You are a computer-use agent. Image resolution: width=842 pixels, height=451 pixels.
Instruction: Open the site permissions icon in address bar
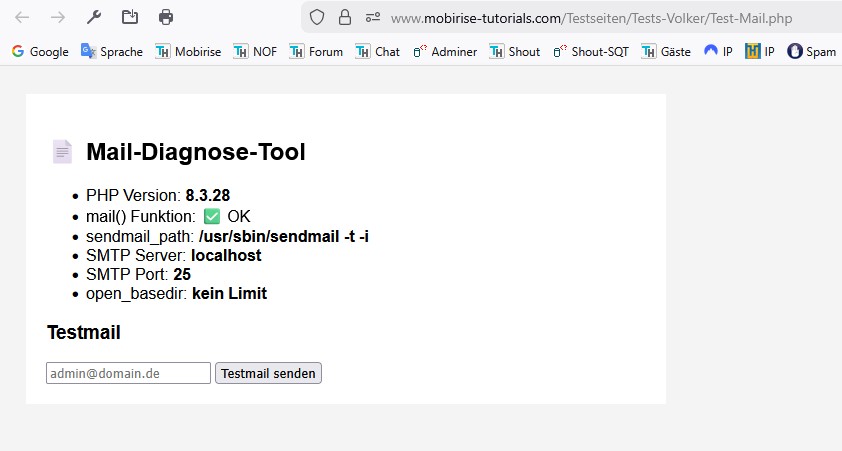tap(373, 17)
